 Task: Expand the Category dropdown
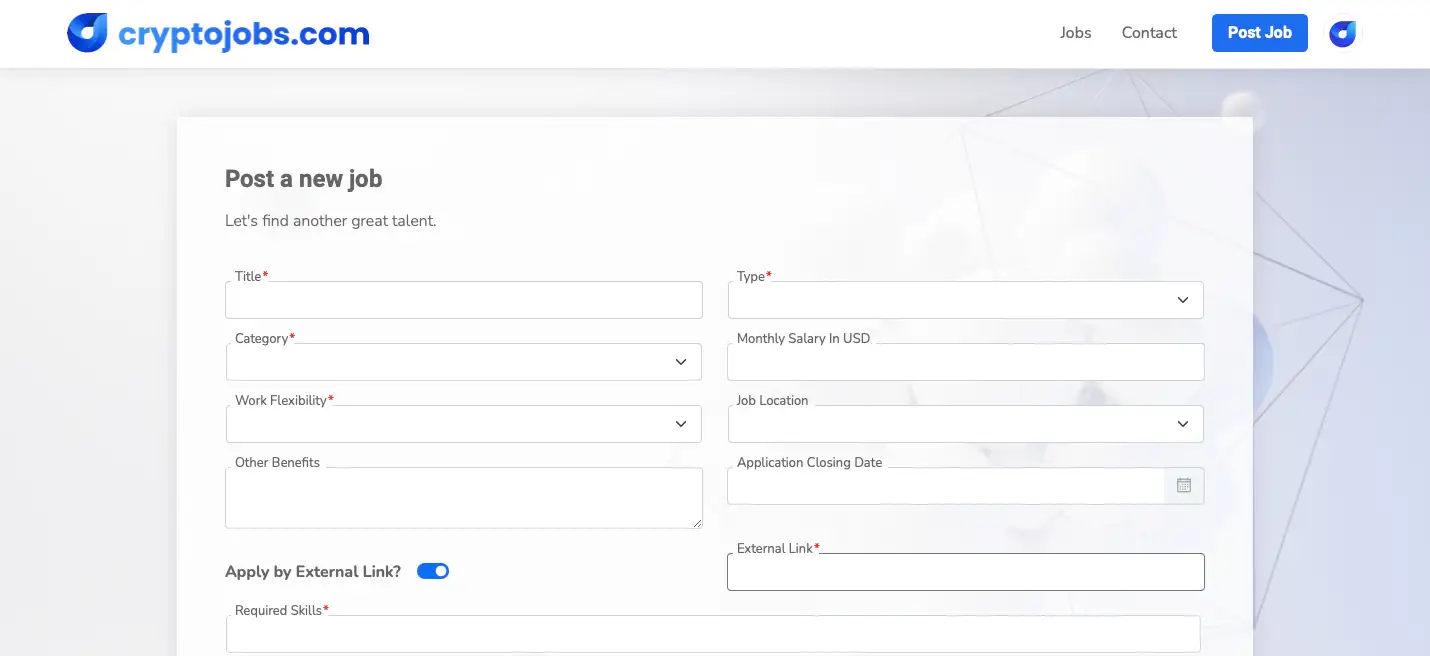pos(464,362)
